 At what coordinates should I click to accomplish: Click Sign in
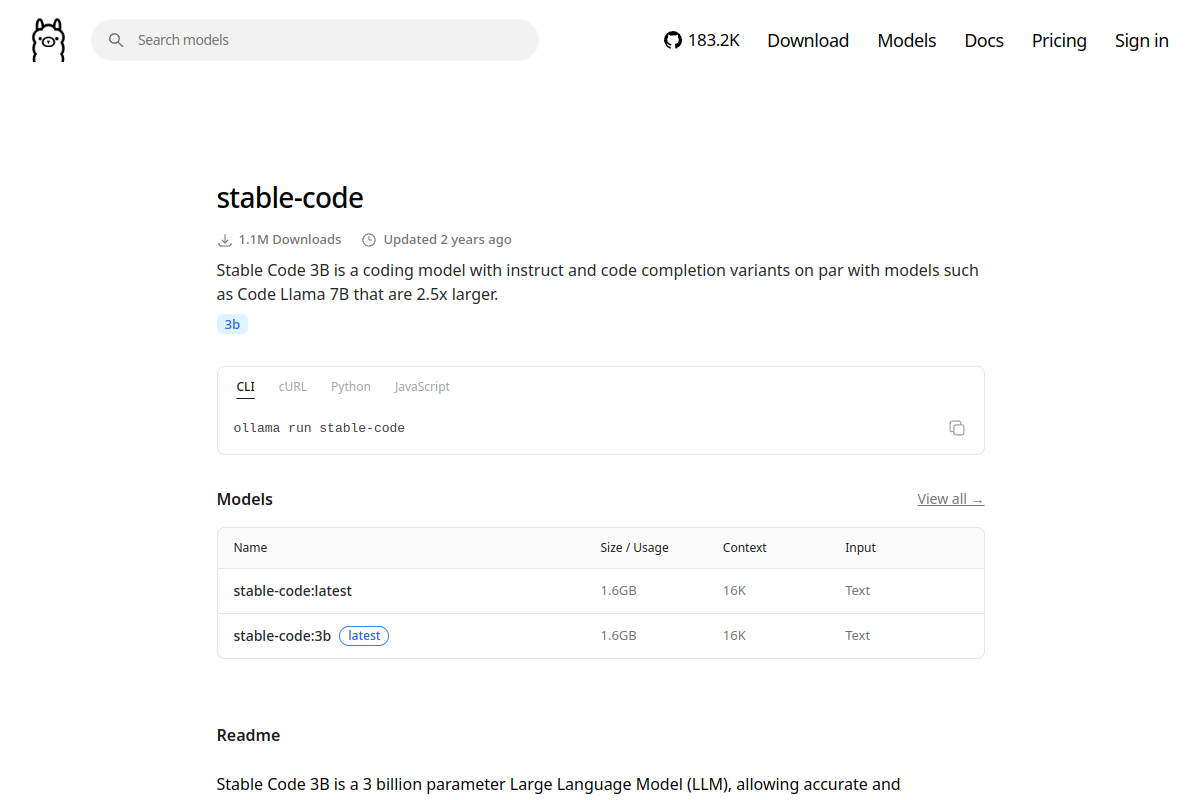1142,40
